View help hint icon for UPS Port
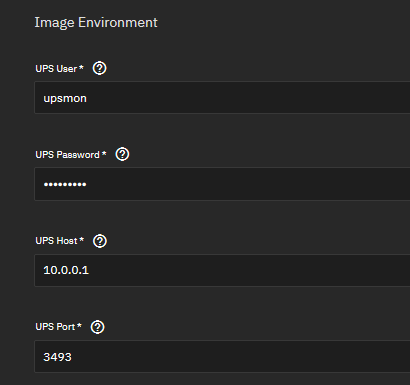This screenshot has height=385, width=410. pyautogui.click(x=97, y=327)
